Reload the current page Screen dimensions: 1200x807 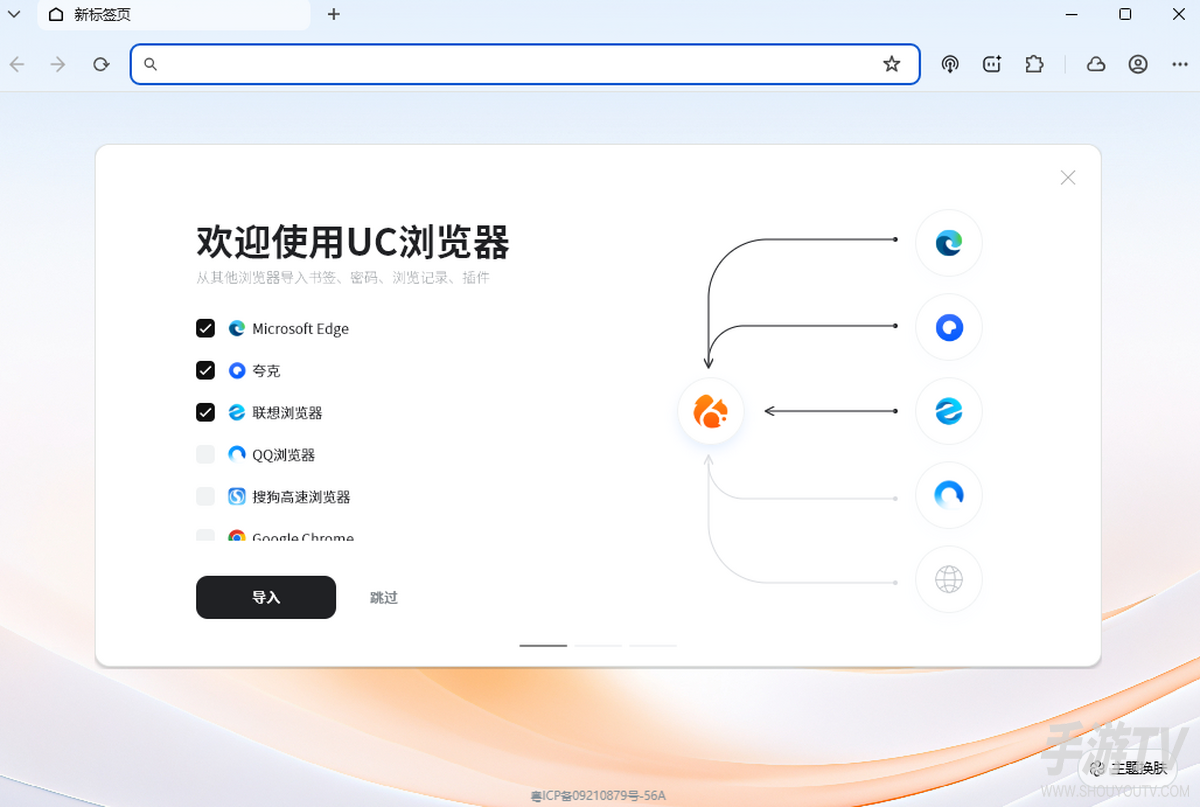coord(101,64)
